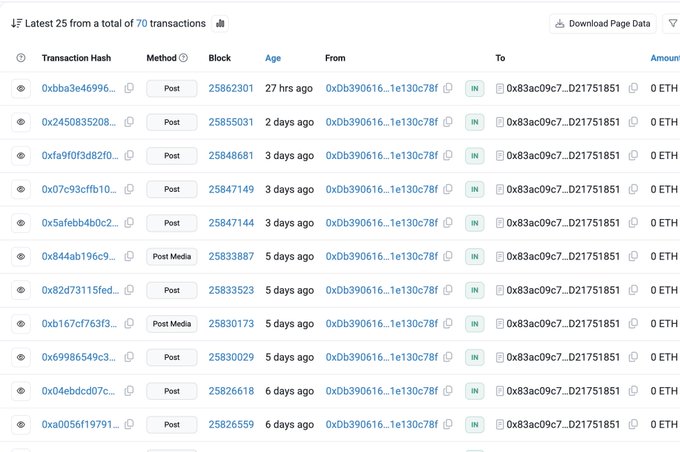
Task: Preview transaction 0xbba3e46996 with eye icon
Action: [x=21, y=88]
